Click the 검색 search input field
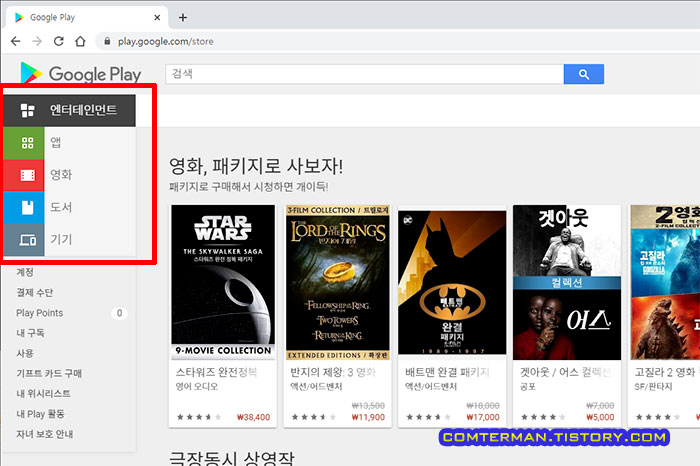 coord(365,74)
